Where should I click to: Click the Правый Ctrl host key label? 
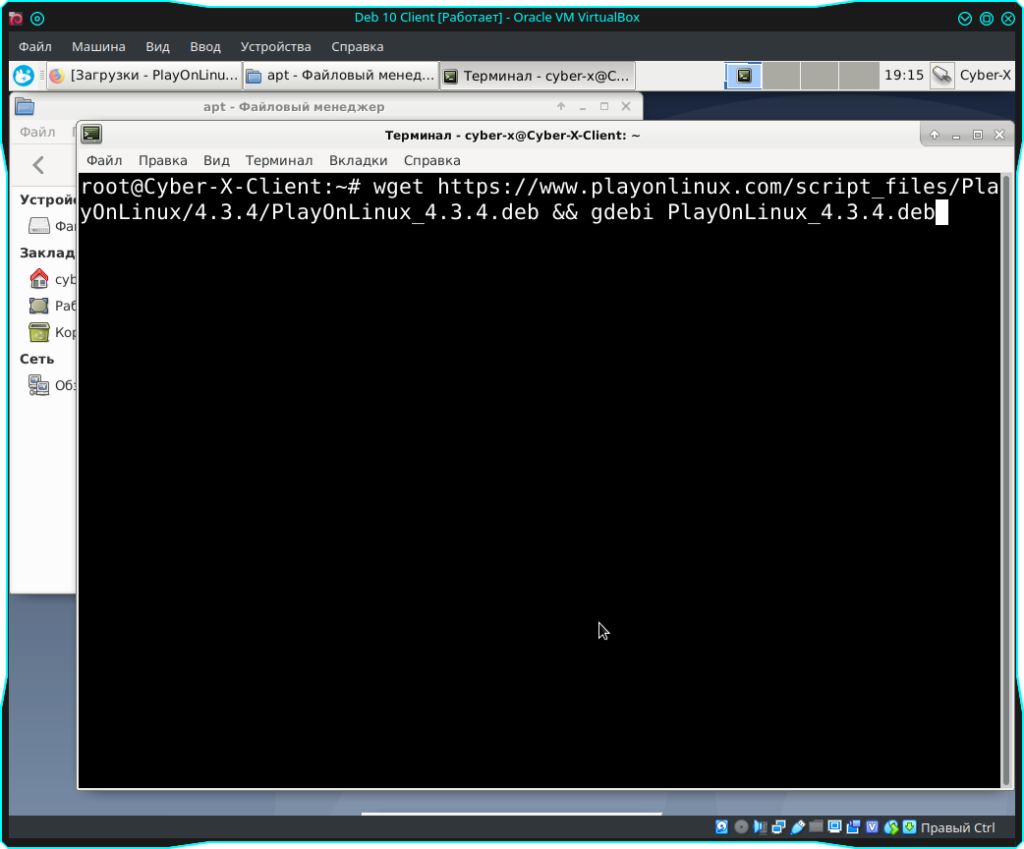[958, 827]
